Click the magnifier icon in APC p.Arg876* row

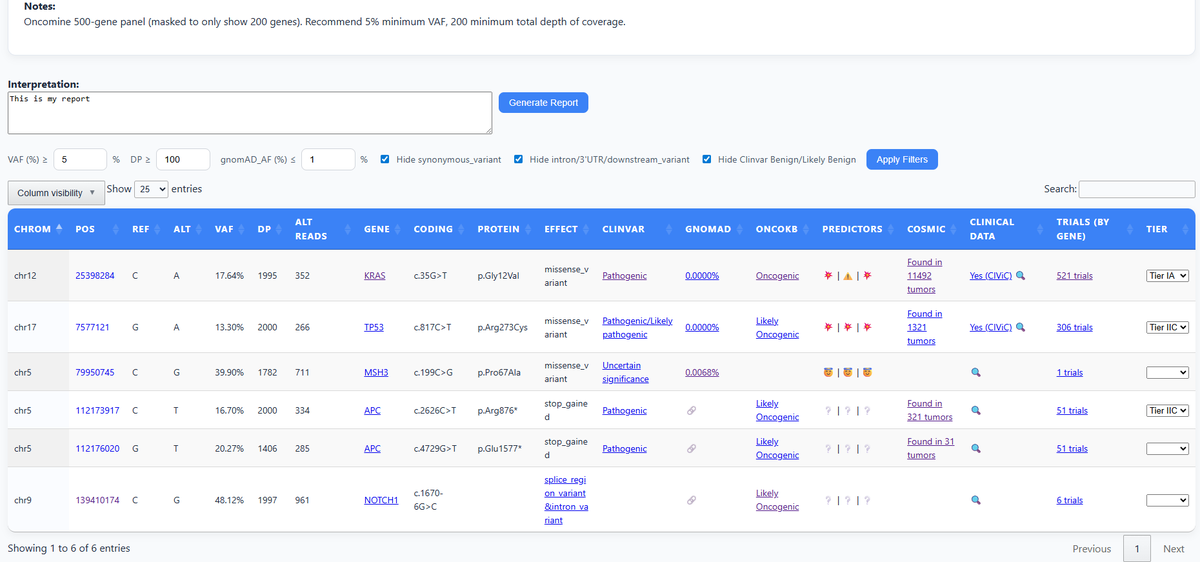[x=976, y=410]
